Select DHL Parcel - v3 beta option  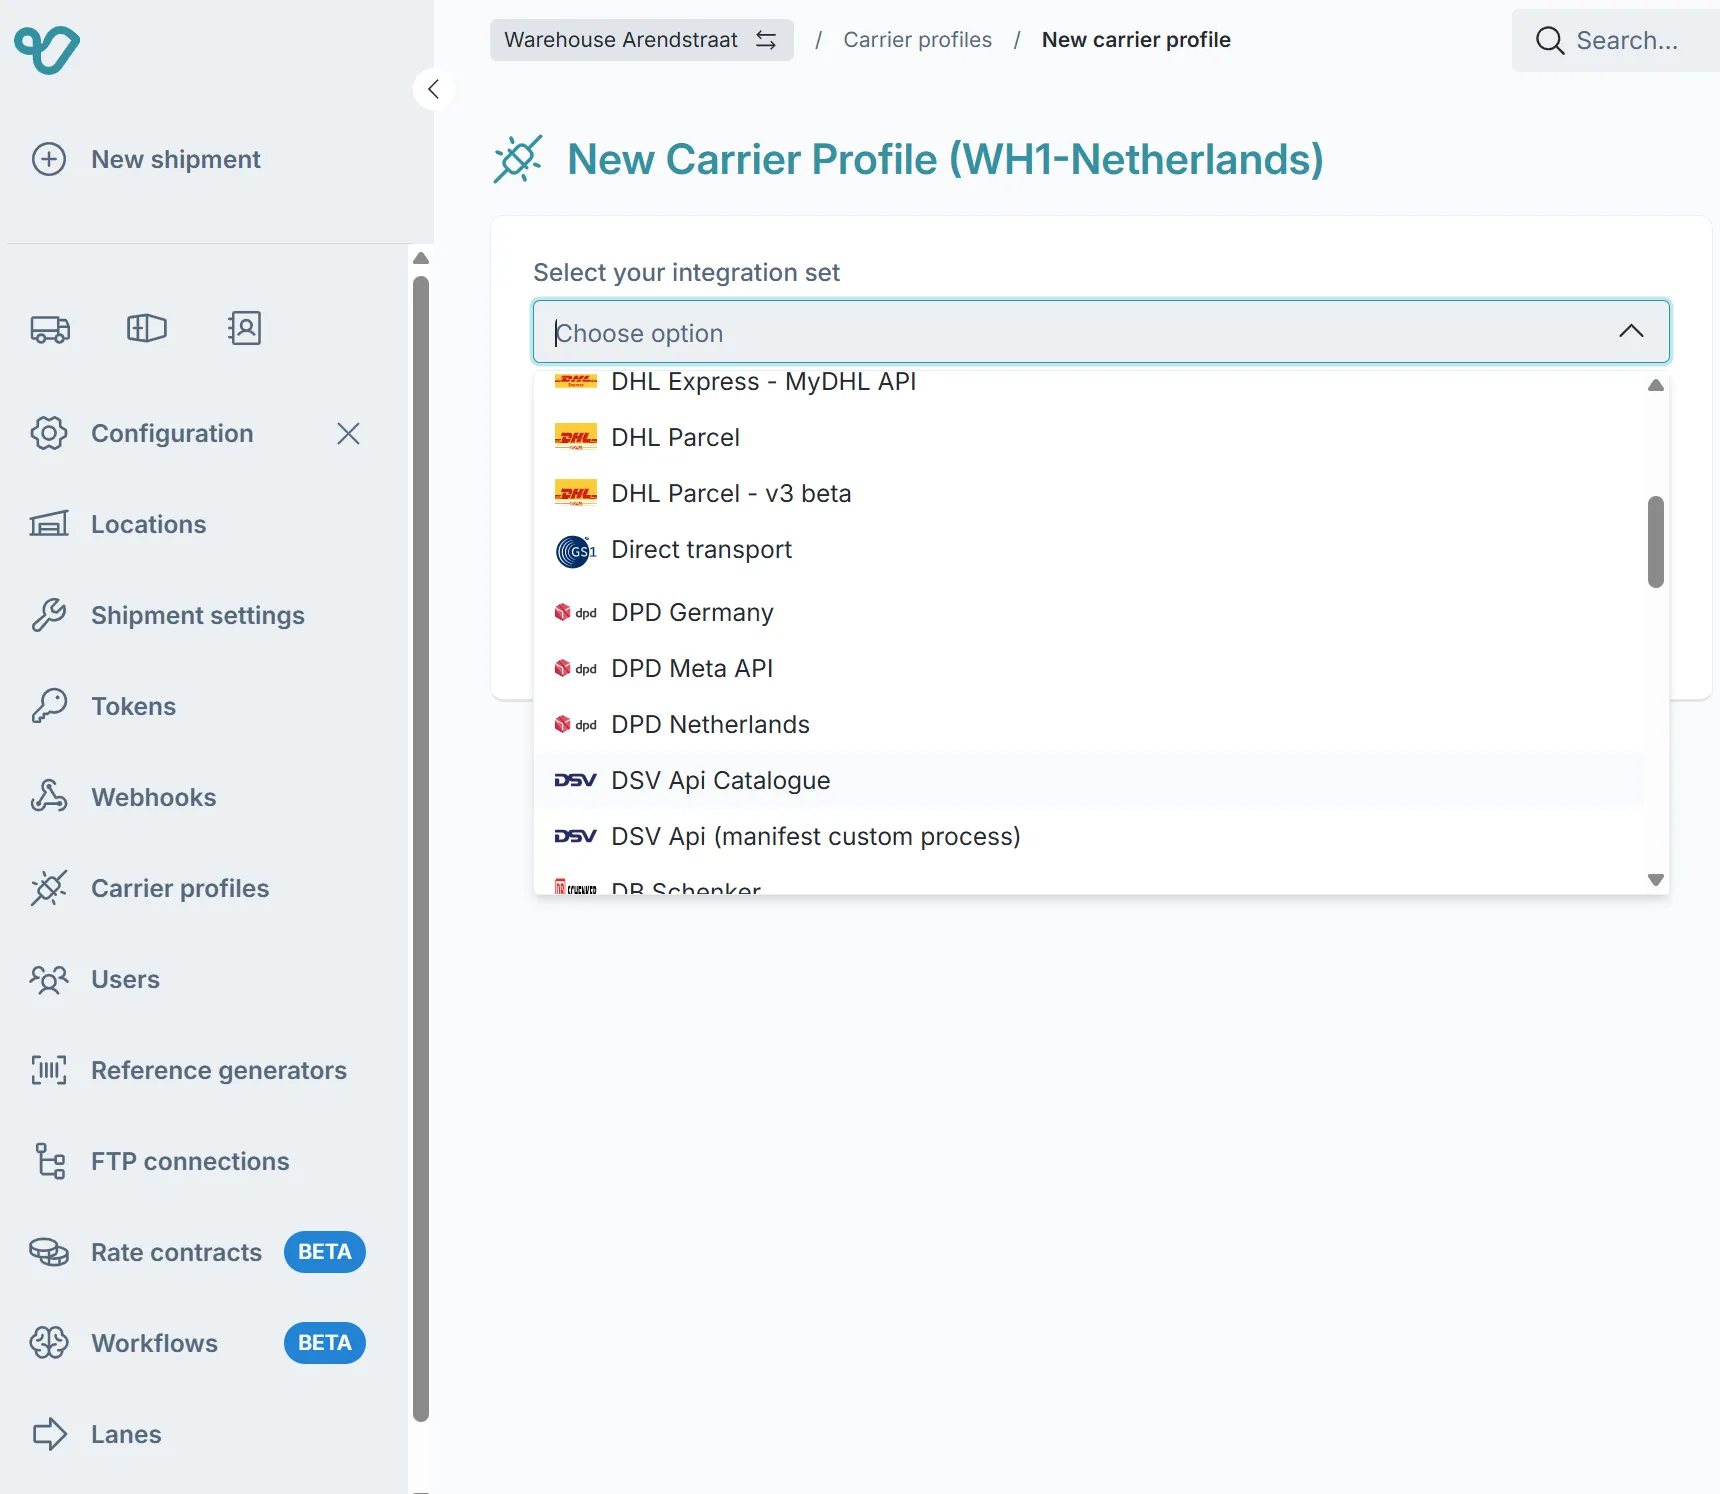click(x=1089, y=493)
